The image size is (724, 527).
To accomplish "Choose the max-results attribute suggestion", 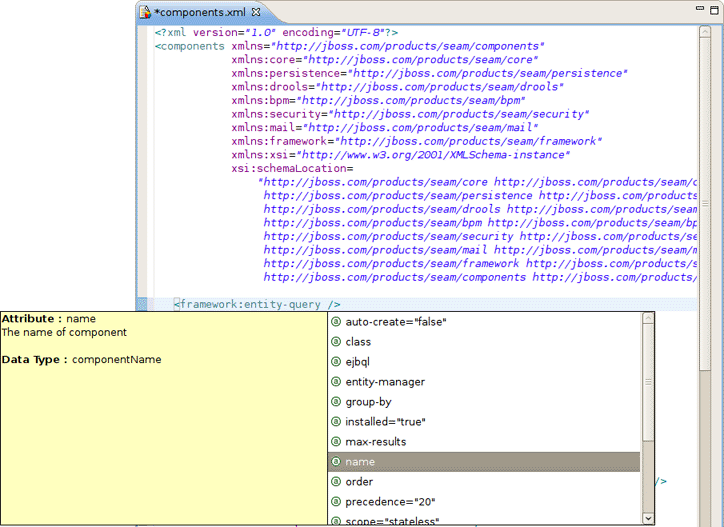I will [x=484, y=442].
